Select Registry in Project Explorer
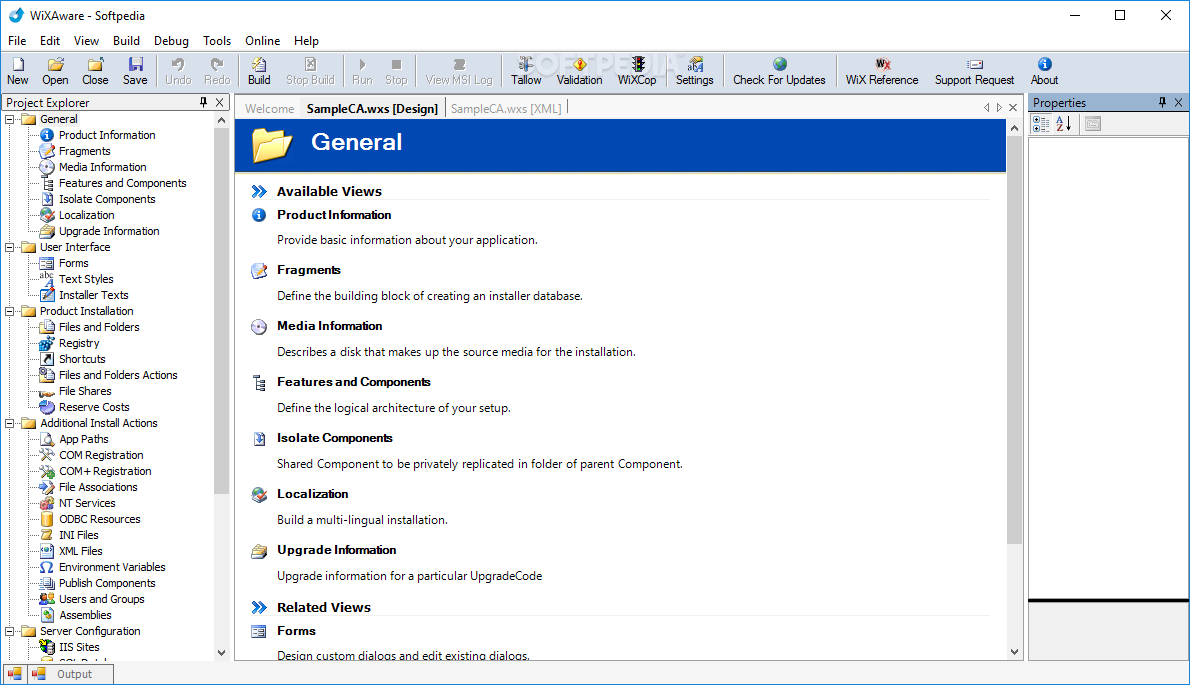Image resolution: width=1190 pixels, height=685 pixels. (79, 343)
